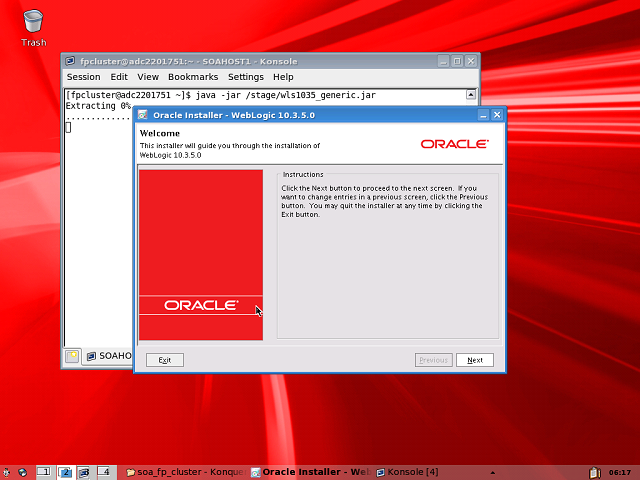Open Edit menu in Konsole
Image resolution: width=640 pixels, height=480 pixels.
[x=119, y=77]
